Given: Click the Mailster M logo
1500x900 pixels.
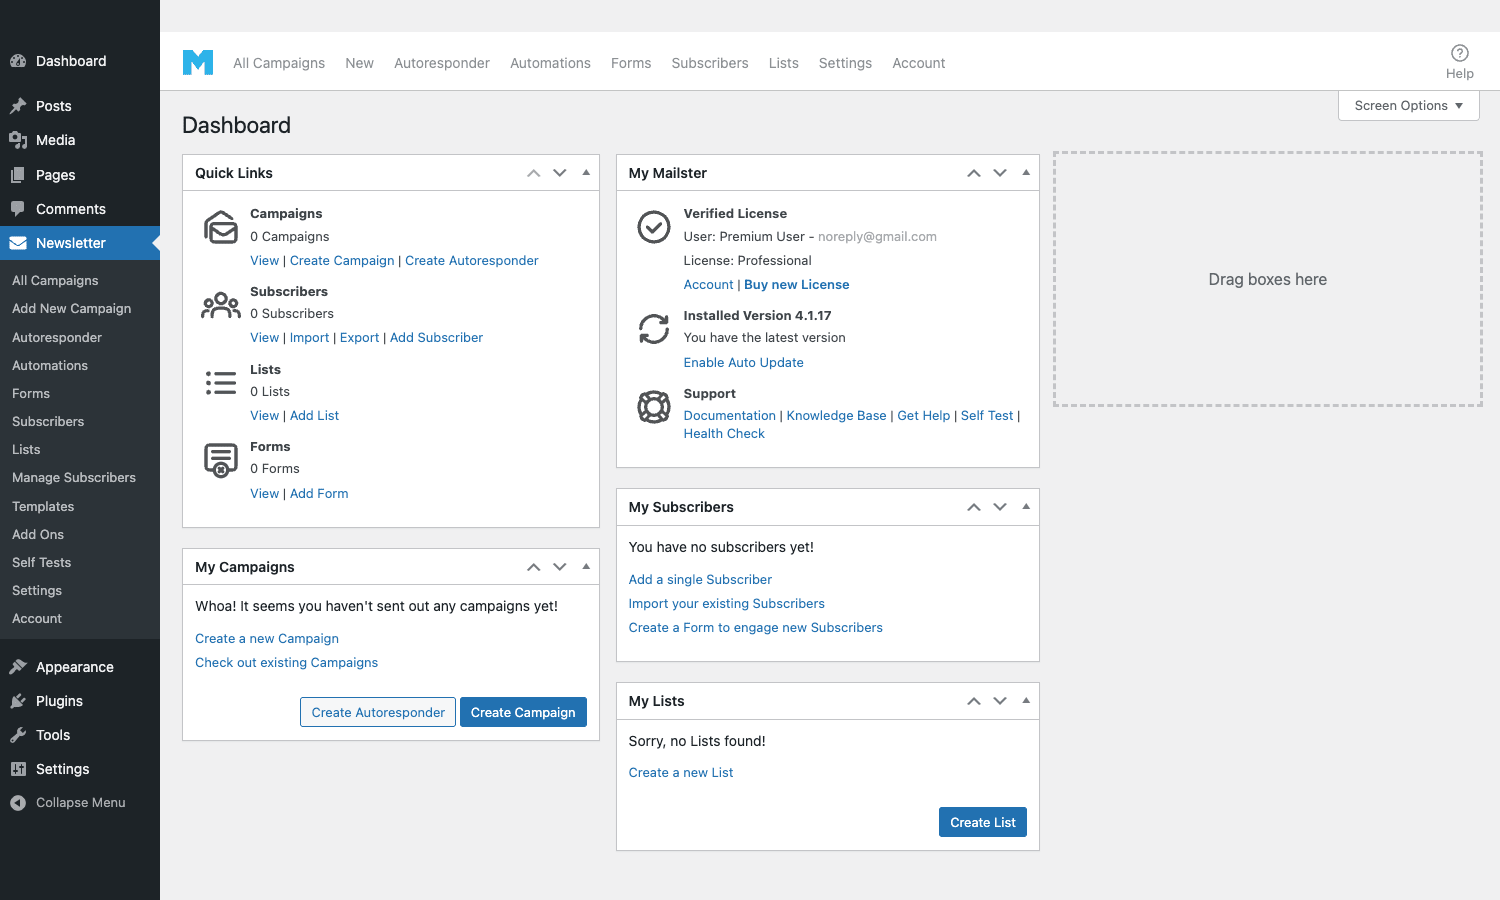Looking at the screenshot, I should [198, 62].
